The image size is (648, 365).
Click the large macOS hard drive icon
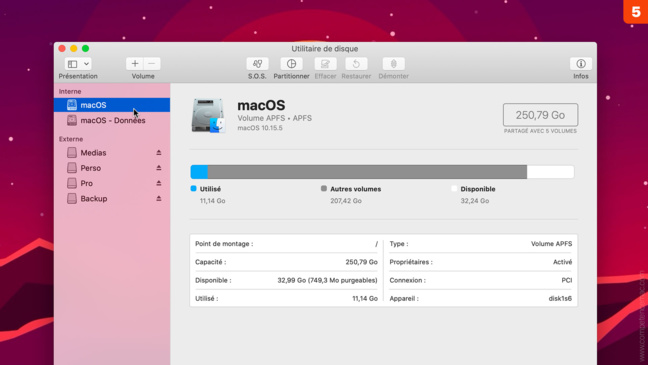208,116
